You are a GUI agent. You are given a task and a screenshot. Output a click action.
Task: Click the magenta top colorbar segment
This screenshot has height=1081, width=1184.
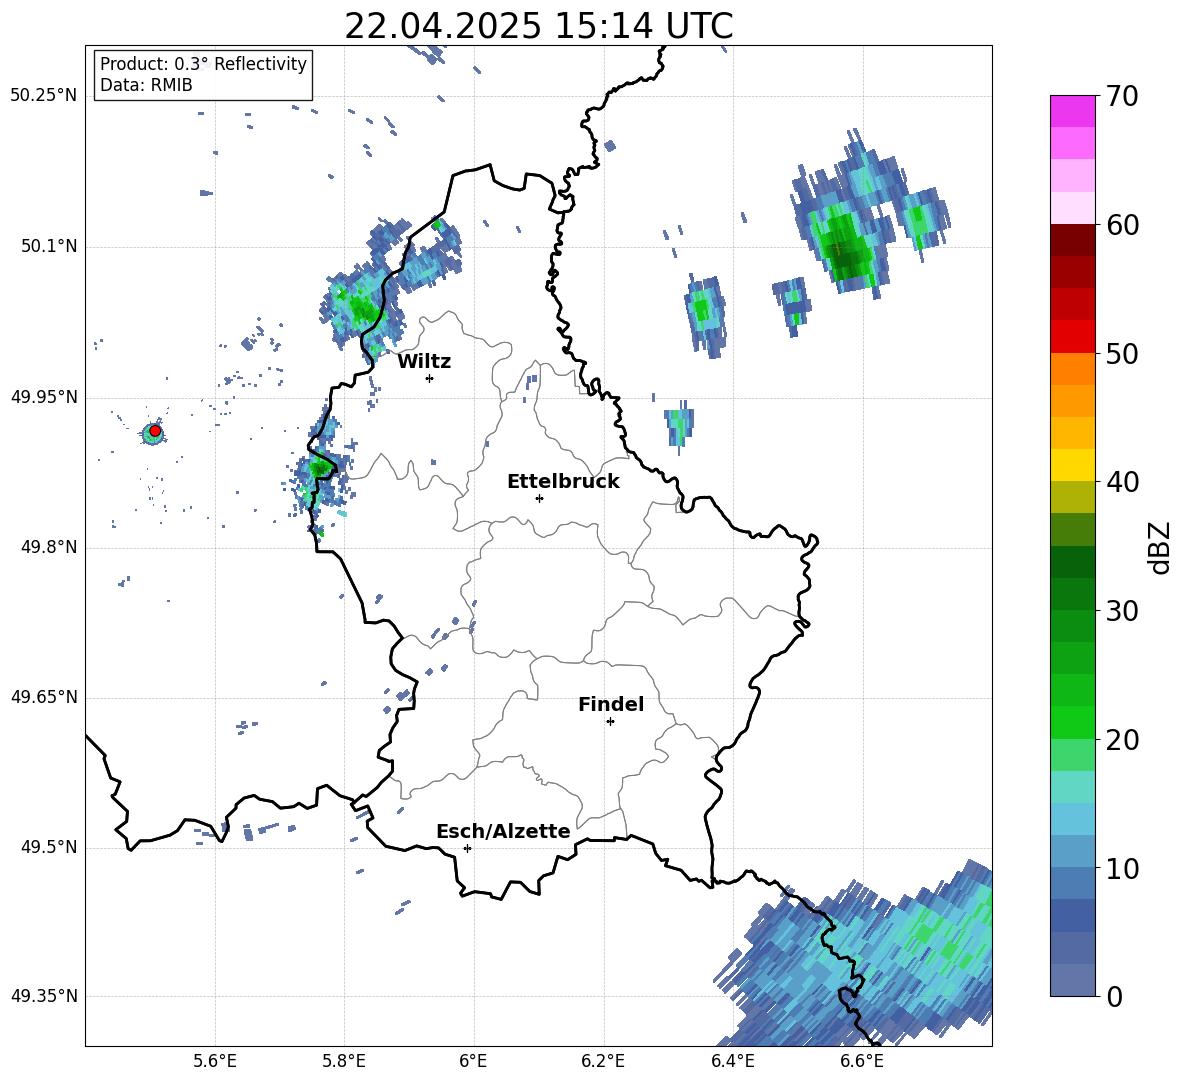[1072, 112]
